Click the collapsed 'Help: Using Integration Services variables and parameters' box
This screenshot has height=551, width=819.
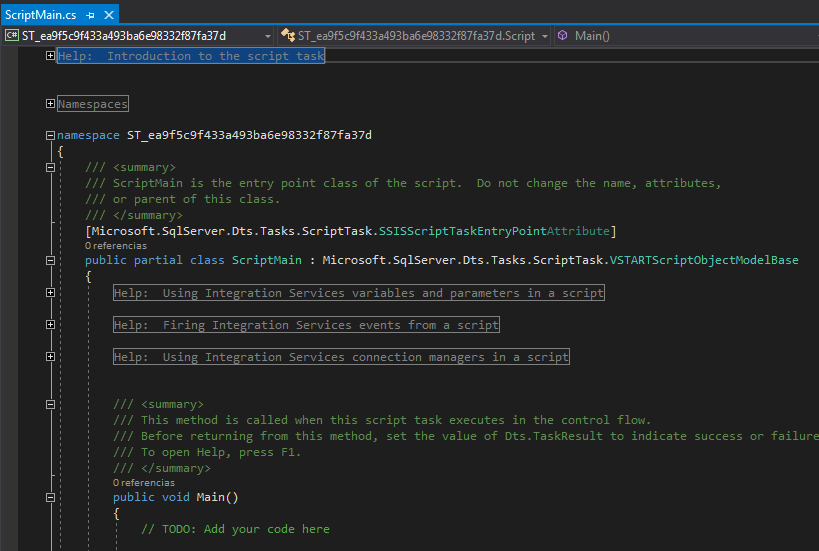[359, 293]
